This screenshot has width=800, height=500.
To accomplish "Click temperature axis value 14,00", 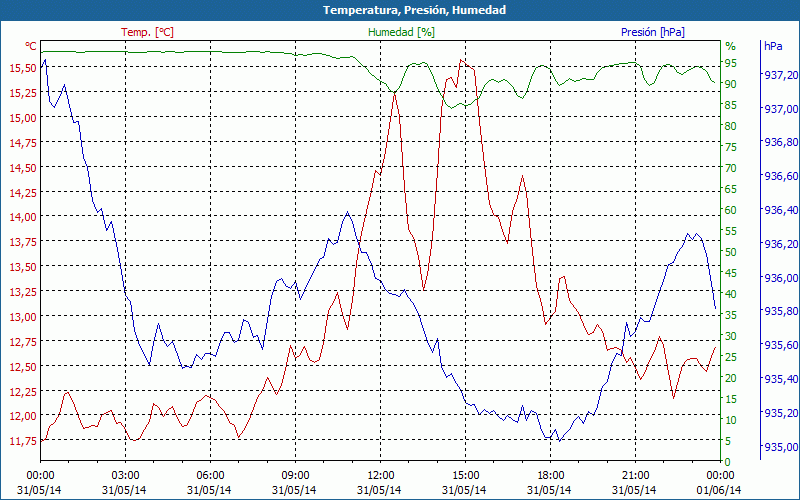I will [23, 217].
